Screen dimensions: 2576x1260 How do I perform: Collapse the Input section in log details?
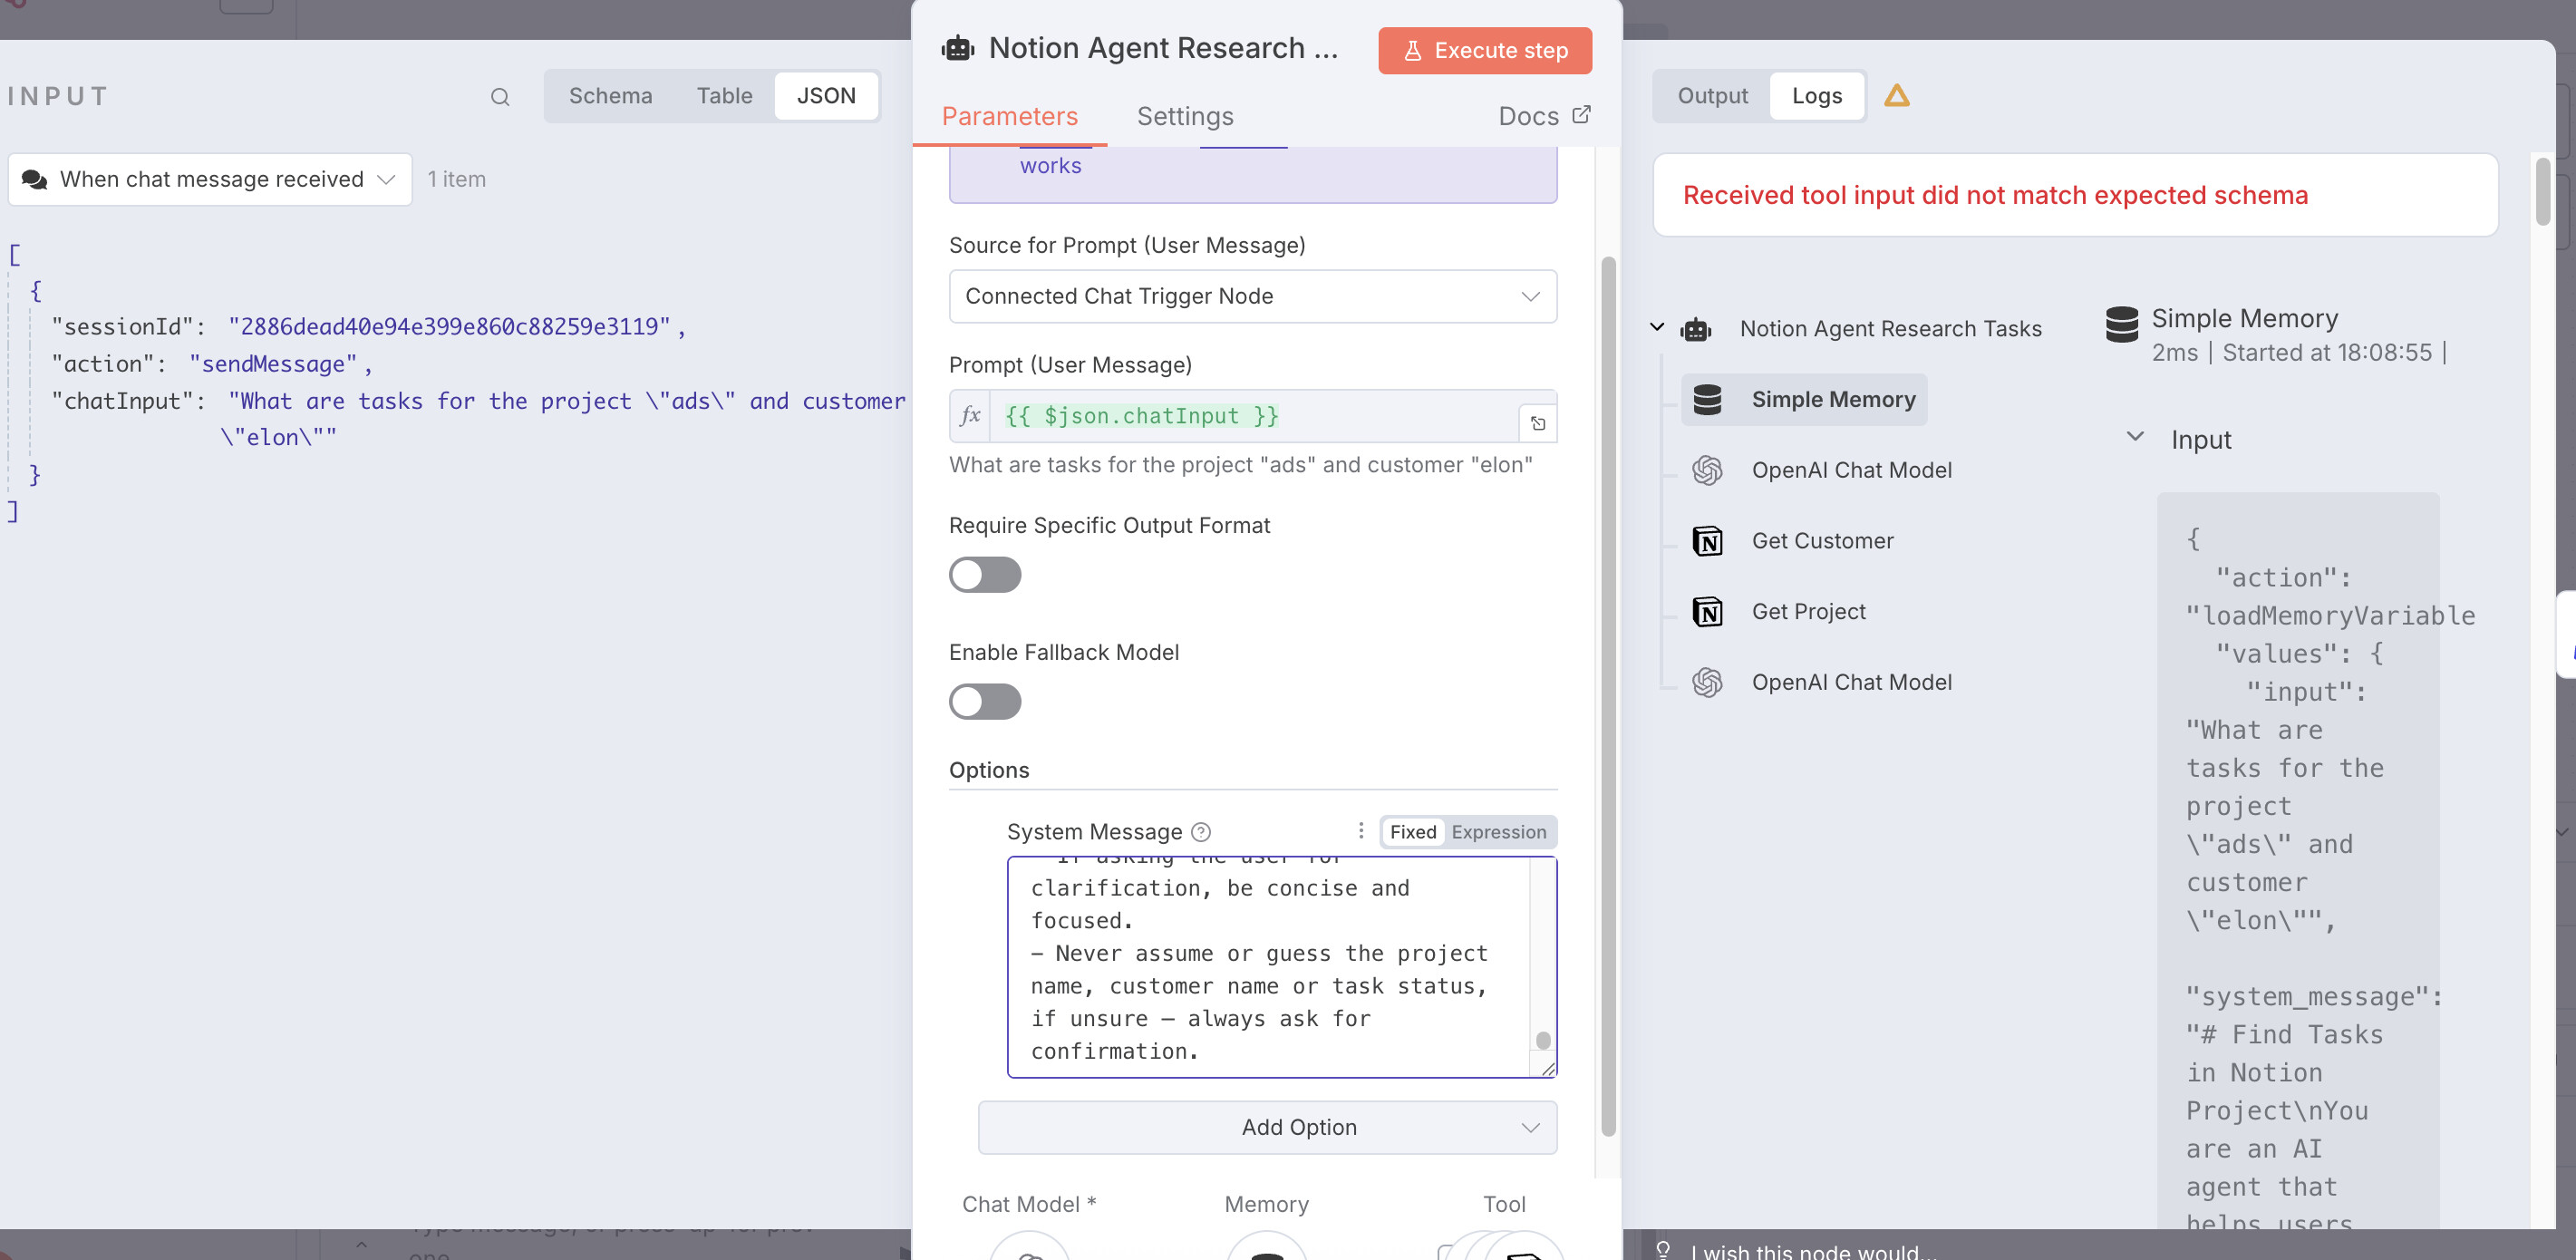pos(2135,437)
